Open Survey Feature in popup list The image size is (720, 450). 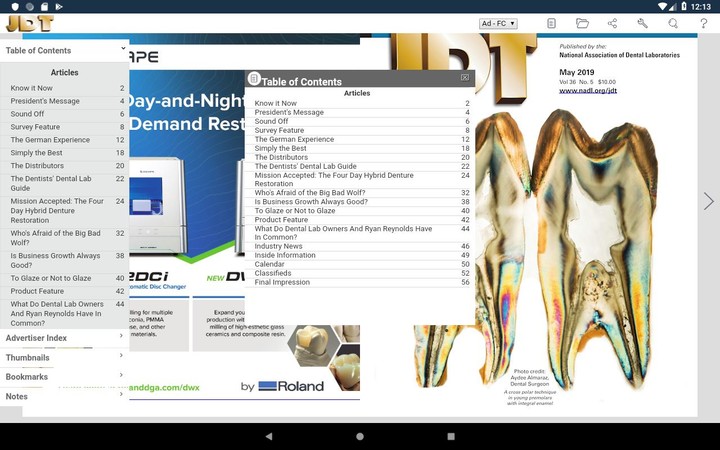tap(360, 130)
